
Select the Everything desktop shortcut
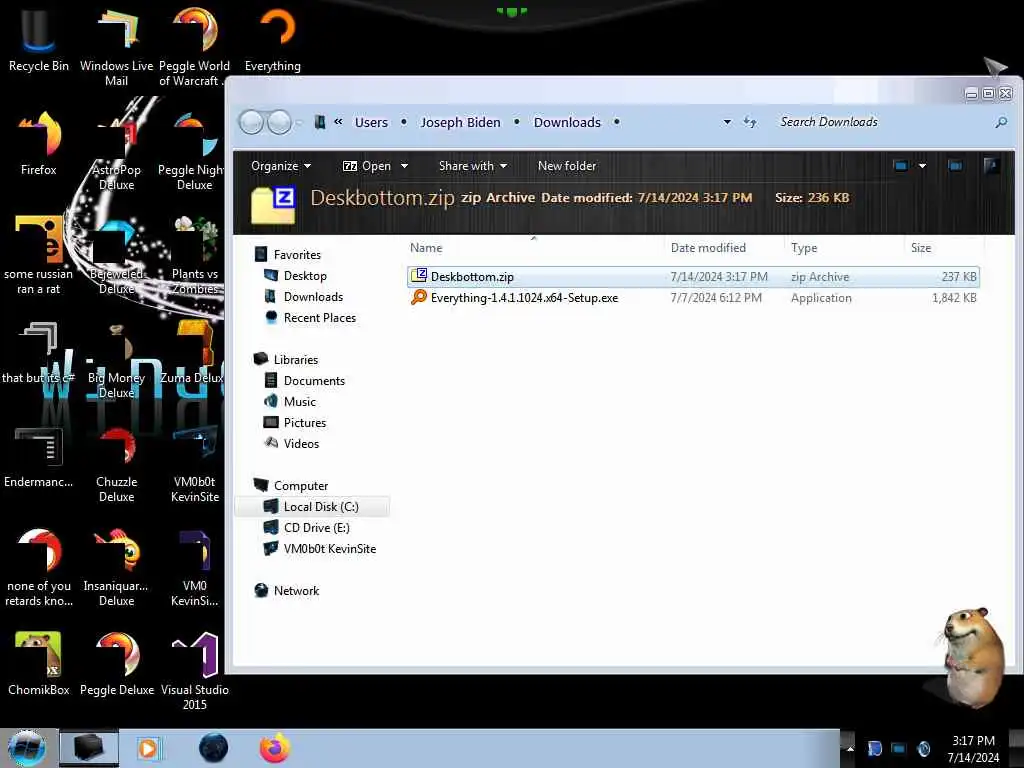pos(273,39)
